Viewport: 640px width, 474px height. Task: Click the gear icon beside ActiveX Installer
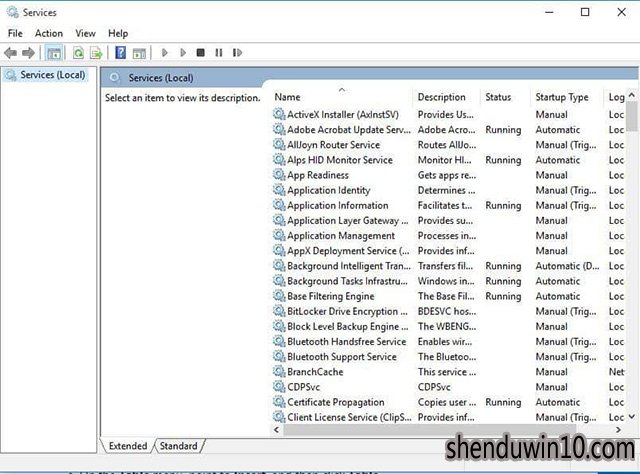pos(279,114)
